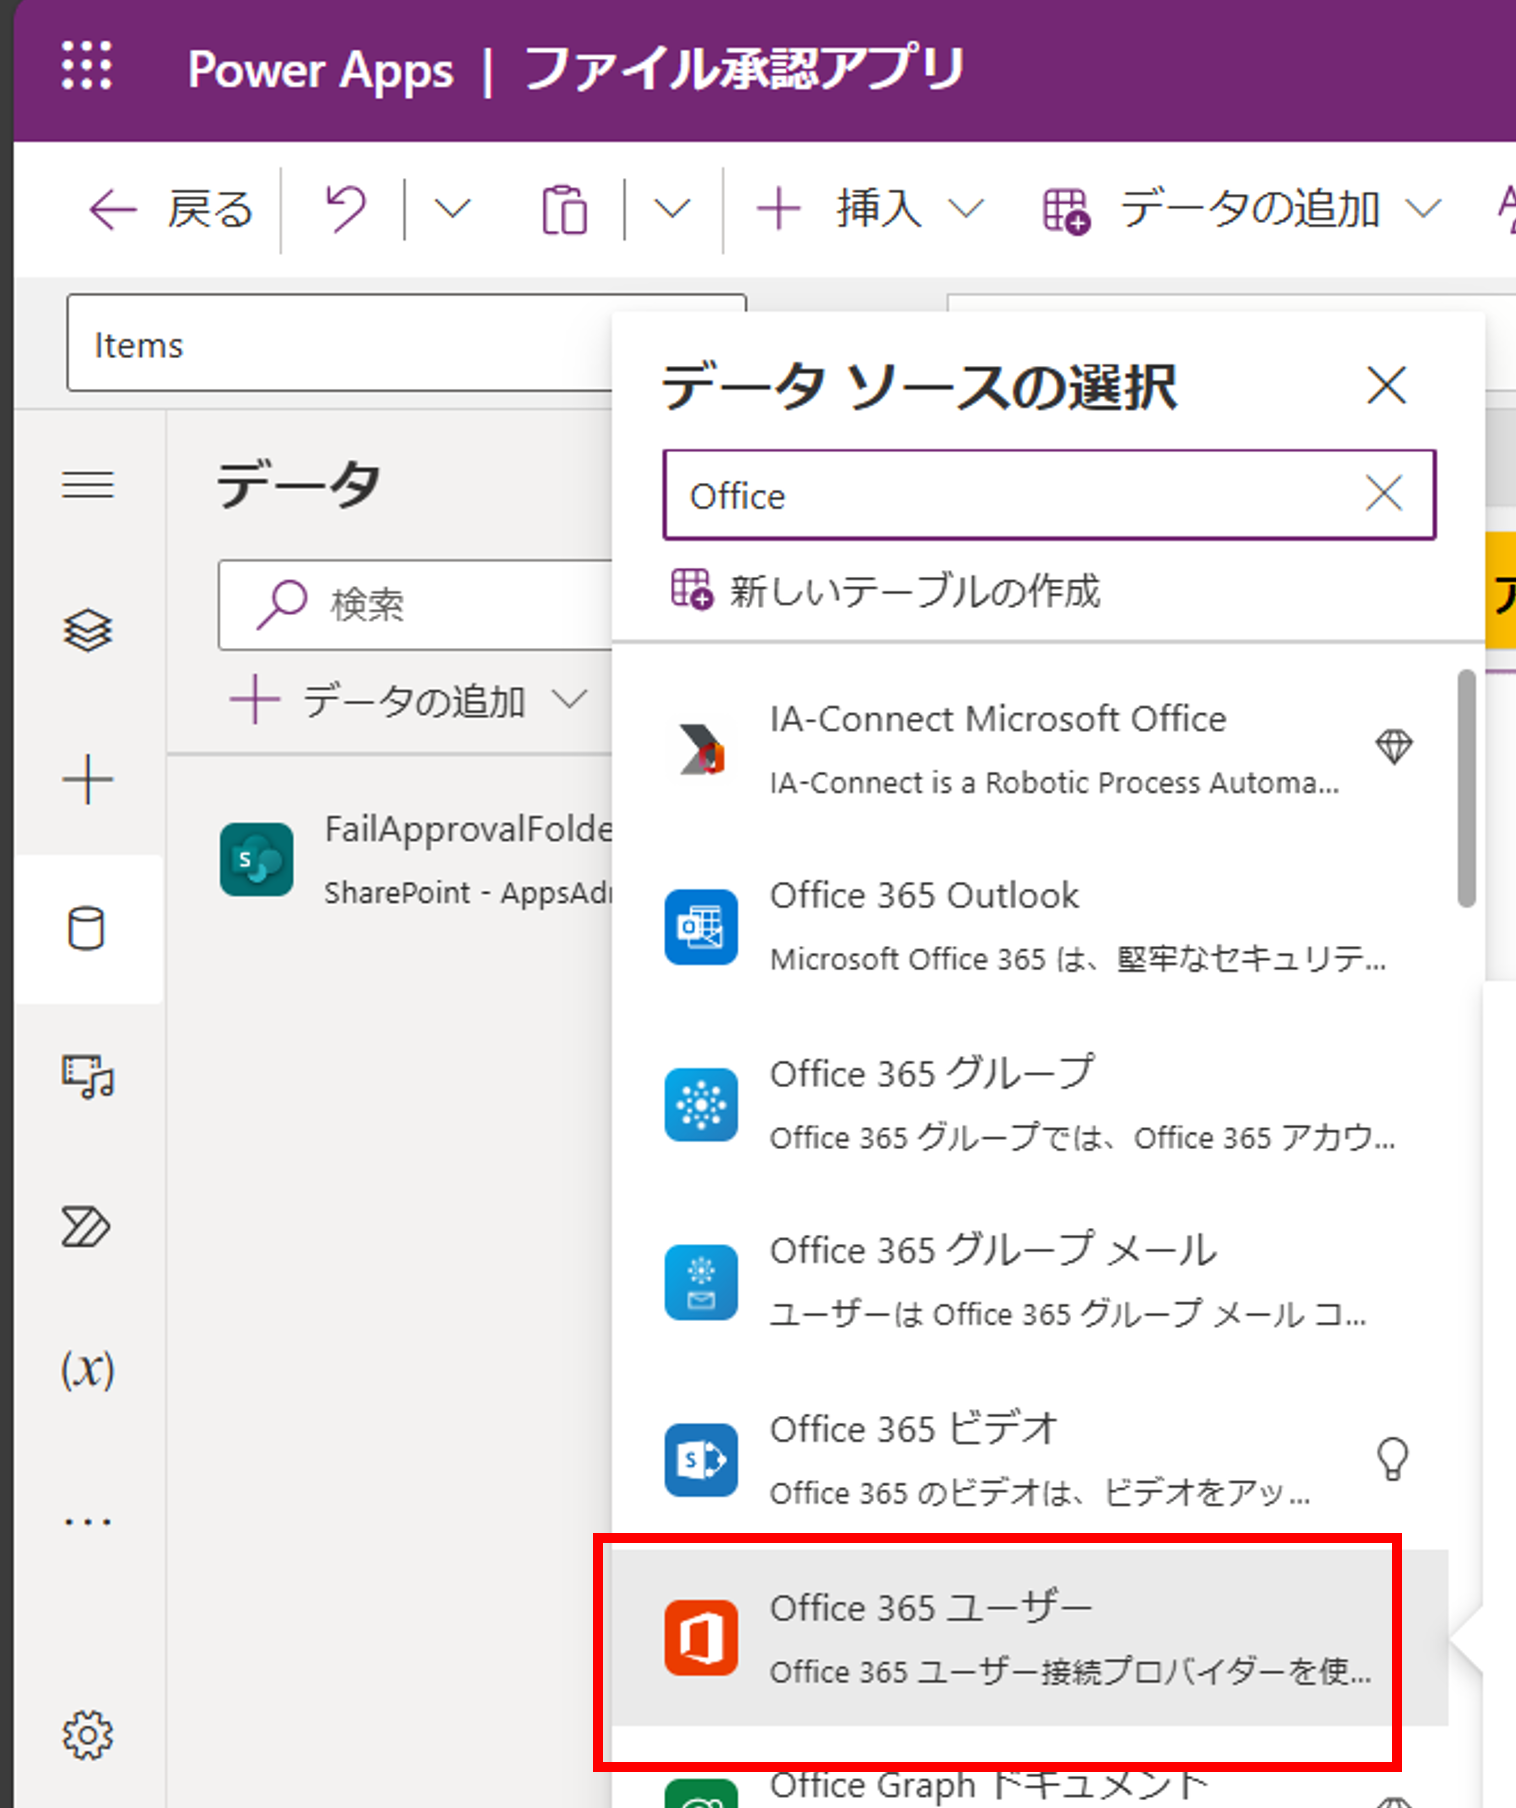Click the connector list scrollbar
The width and height of the screenshot is (1516, 1808).
coord(1467,788)
